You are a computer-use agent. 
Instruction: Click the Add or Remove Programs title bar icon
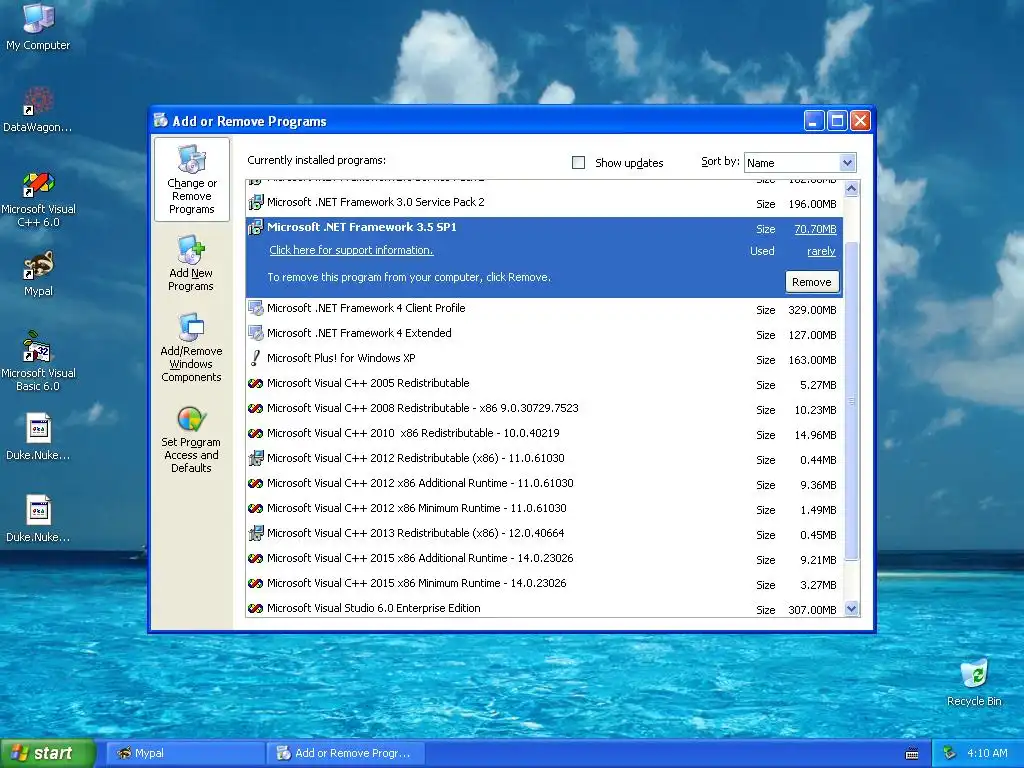(x=161, y=120)
